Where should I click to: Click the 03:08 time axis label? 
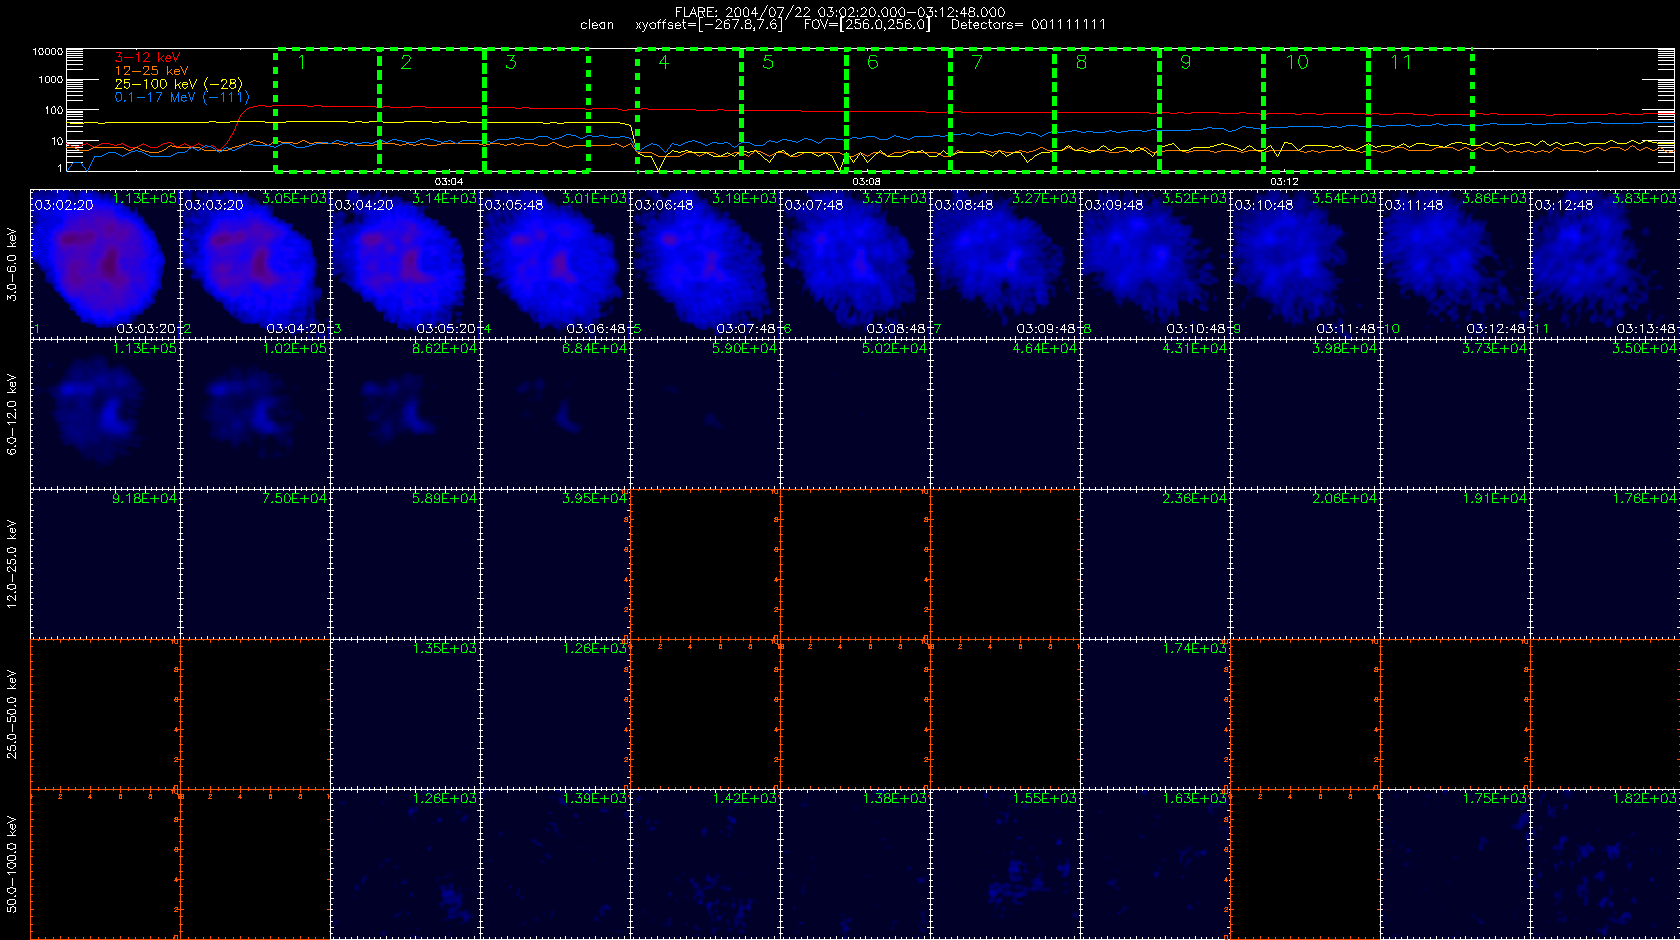(x=866, y=182)
